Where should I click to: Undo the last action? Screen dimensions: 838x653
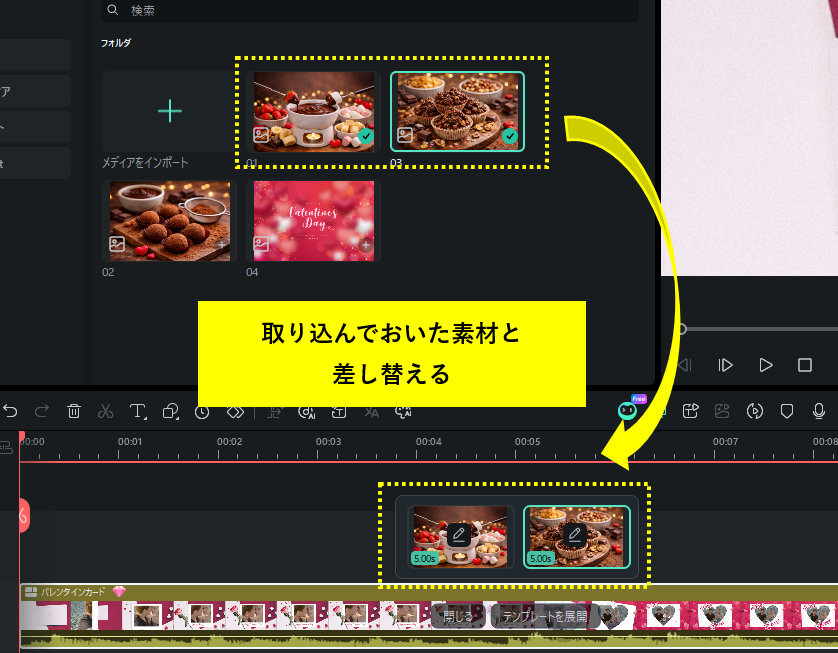[x=10, y=411]
